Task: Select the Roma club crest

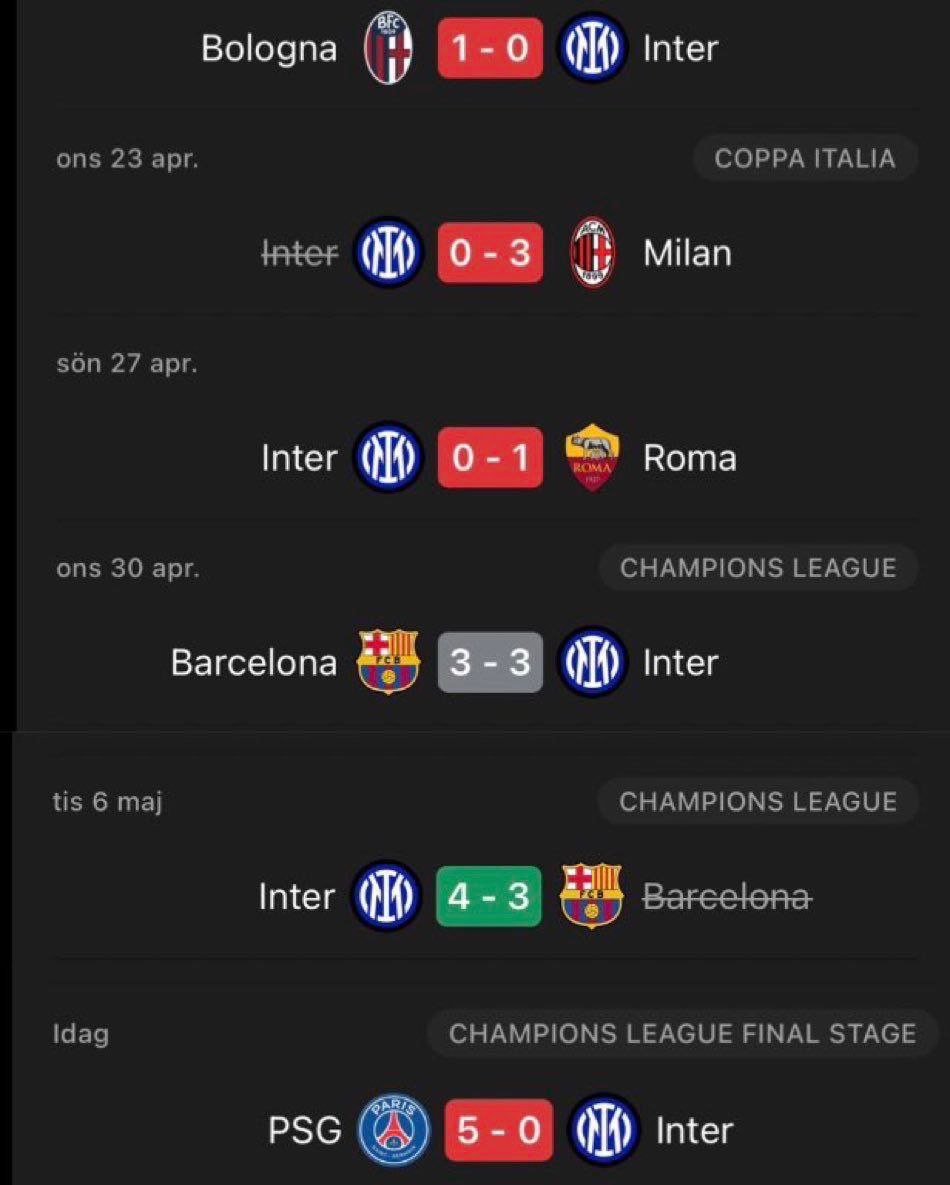Action: pyautogui.click(x=592, y=458)
